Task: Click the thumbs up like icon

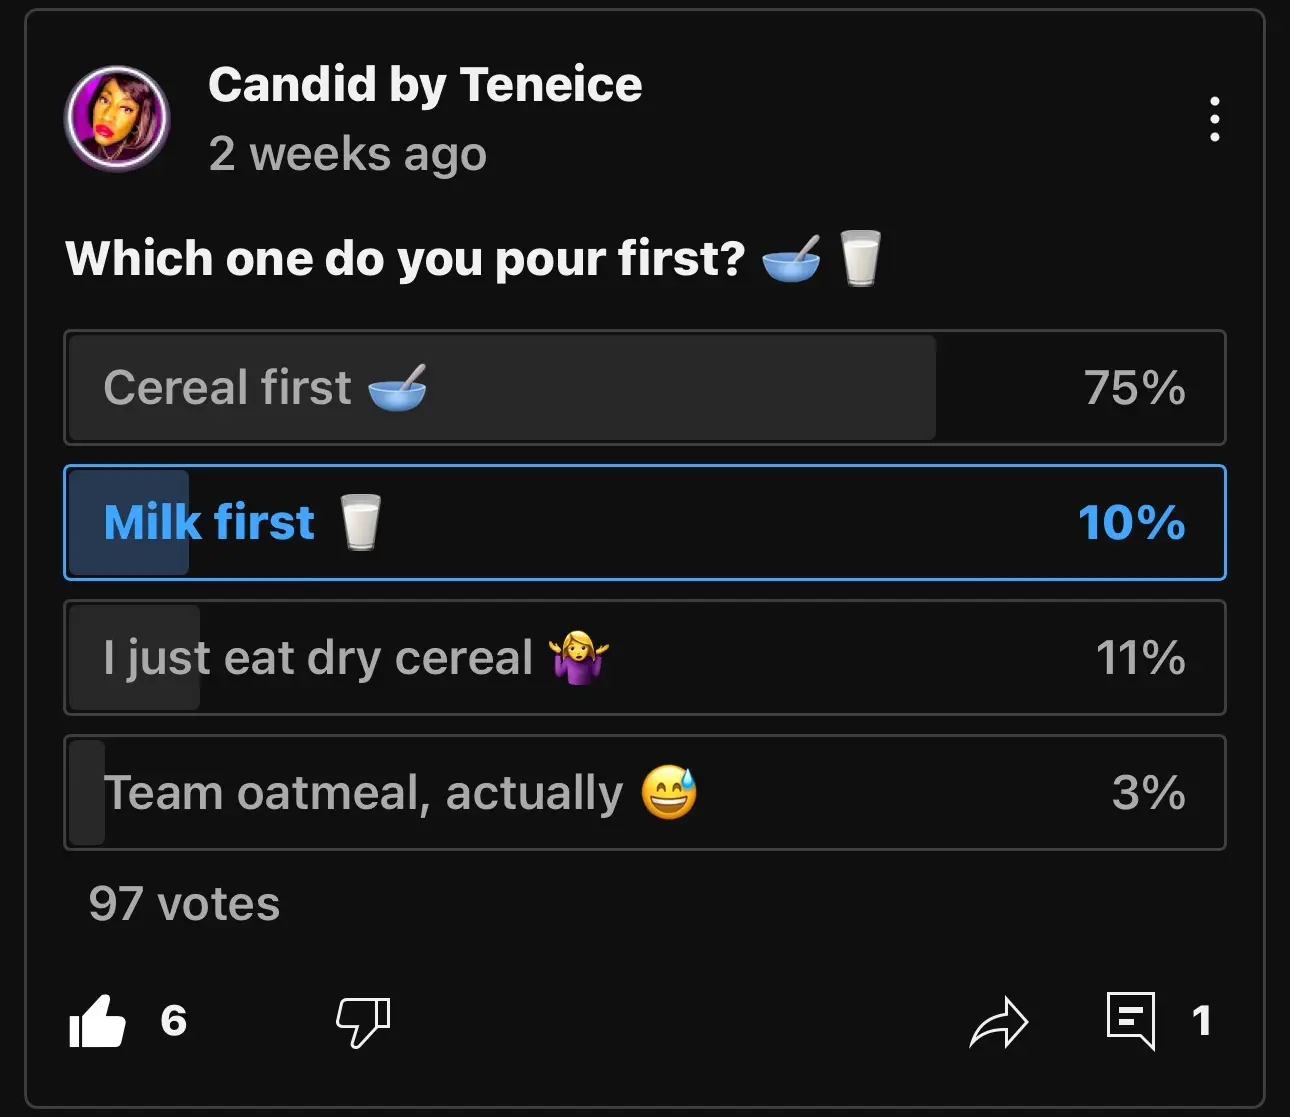Action: point(97,1021)
